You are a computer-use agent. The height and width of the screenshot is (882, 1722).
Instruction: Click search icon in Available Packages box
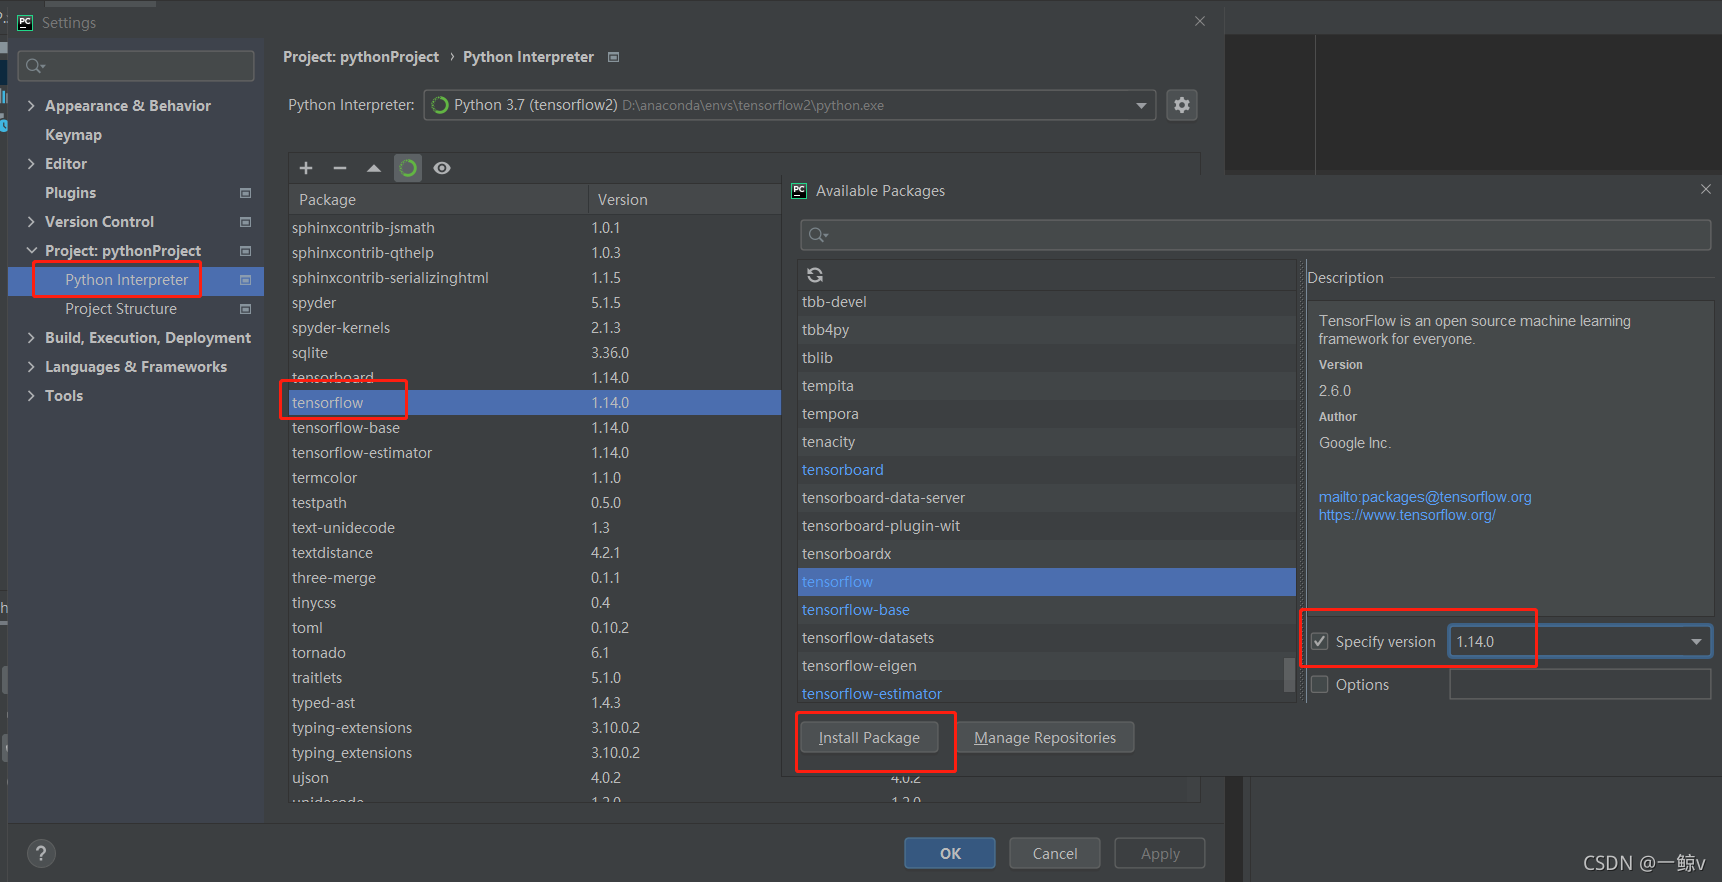818,235
